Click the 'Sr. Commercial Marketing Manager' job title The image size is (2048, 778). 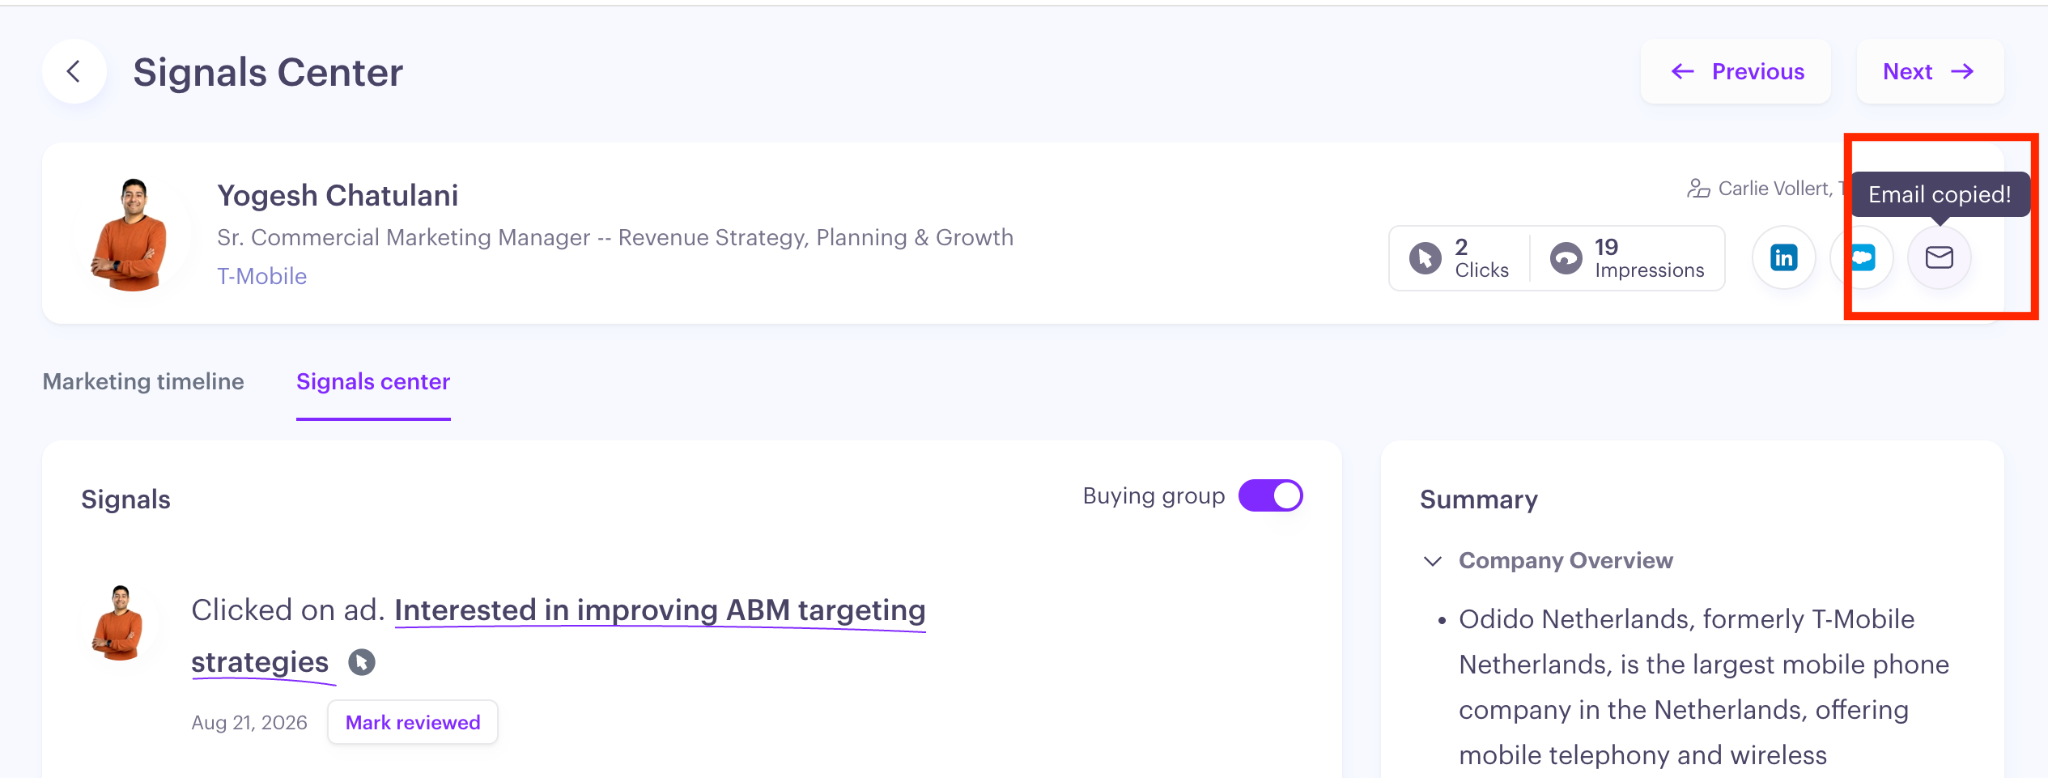click(615, 238)
